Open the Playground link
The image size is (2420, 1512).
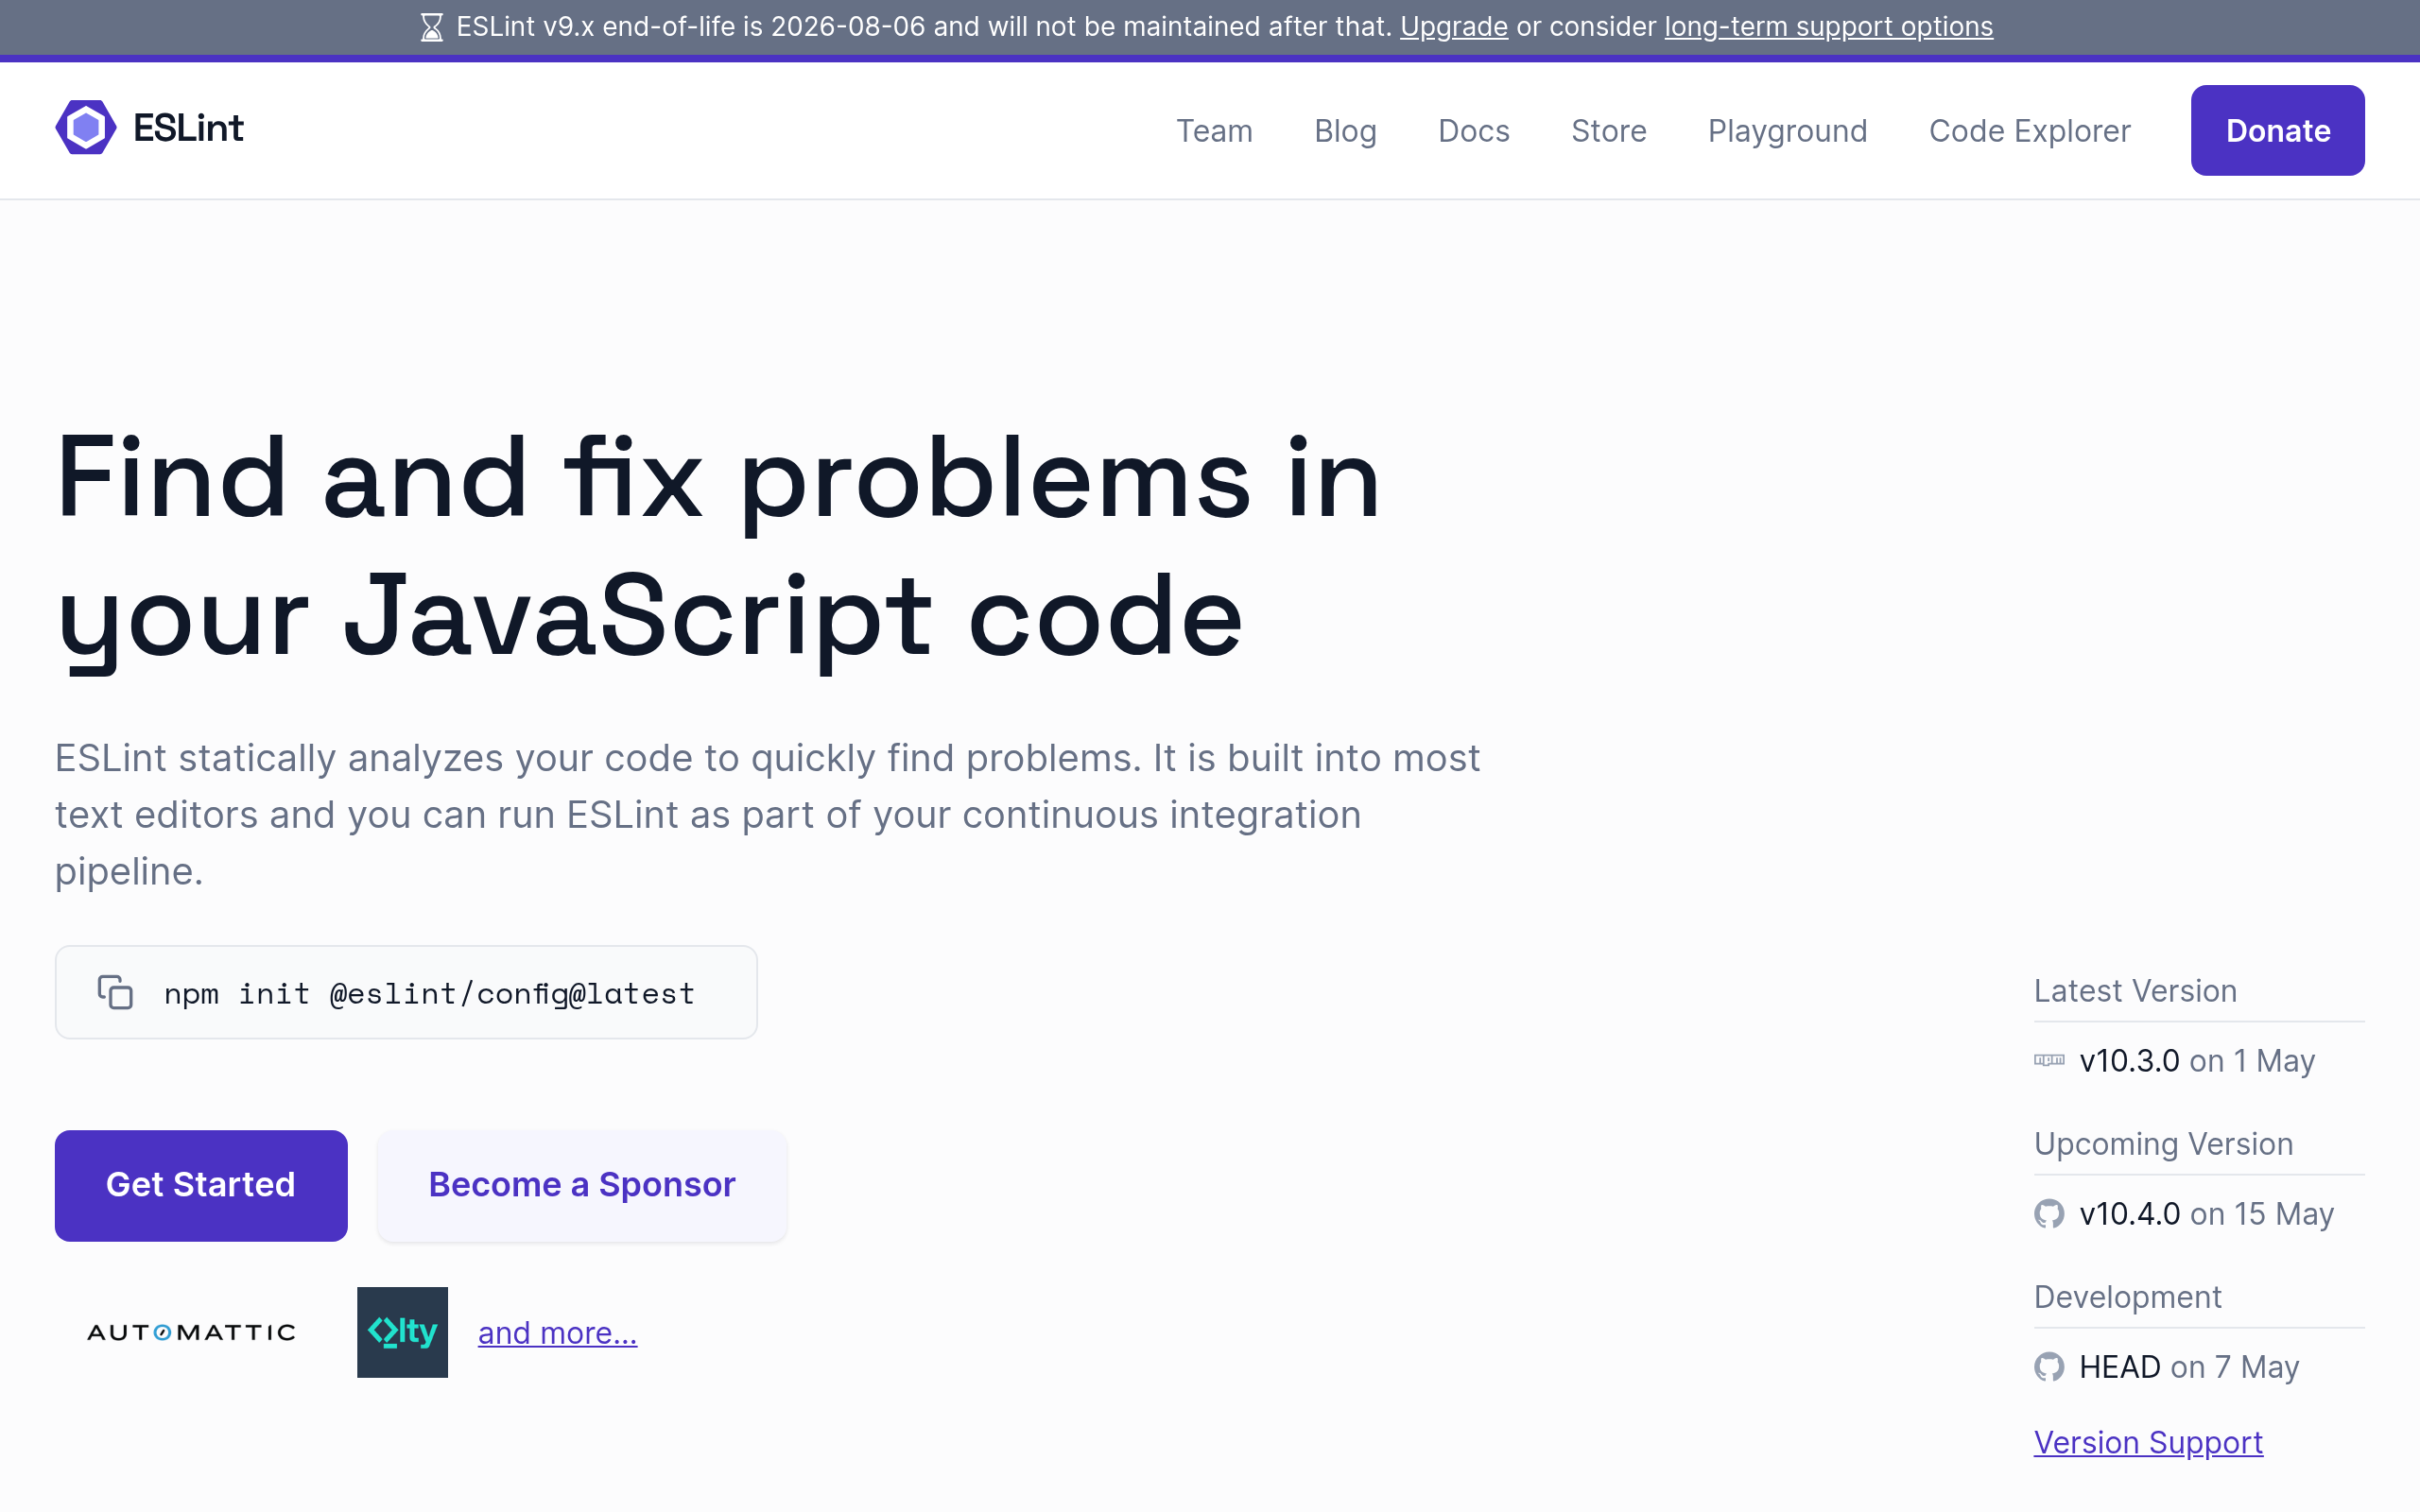(x=1787, y=130)
